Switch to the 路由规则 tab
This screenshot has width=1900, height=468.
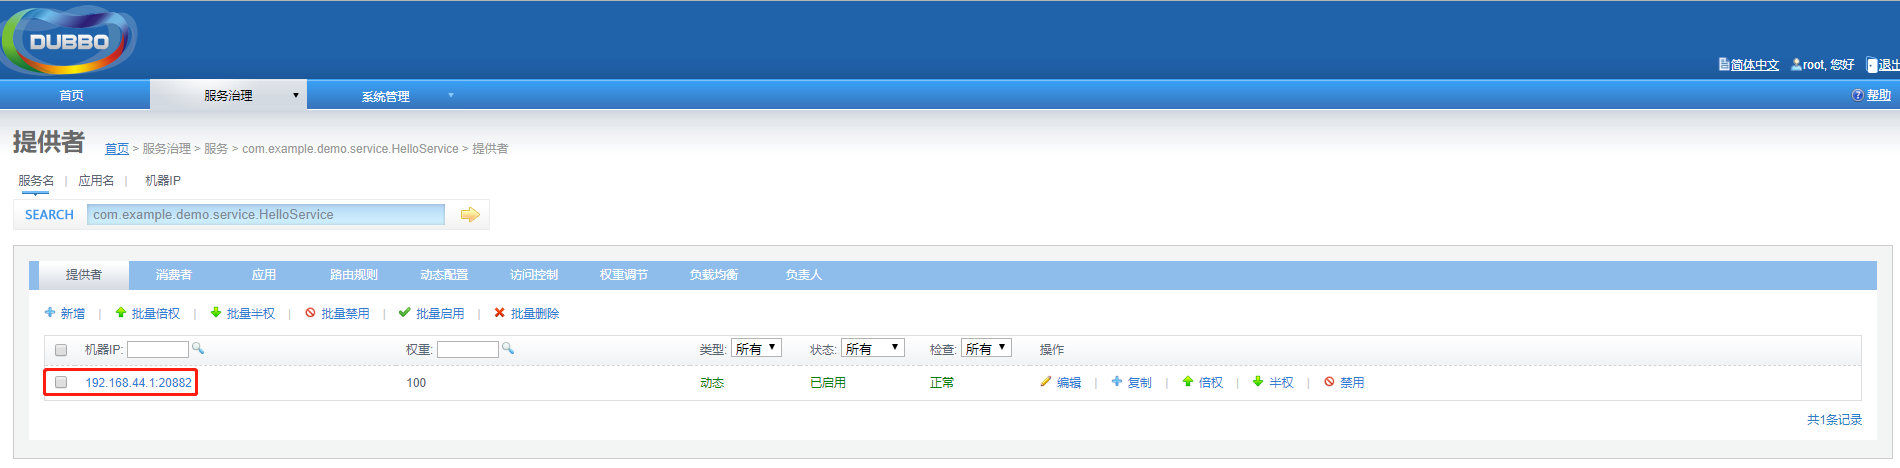click(x=354, y=275)
